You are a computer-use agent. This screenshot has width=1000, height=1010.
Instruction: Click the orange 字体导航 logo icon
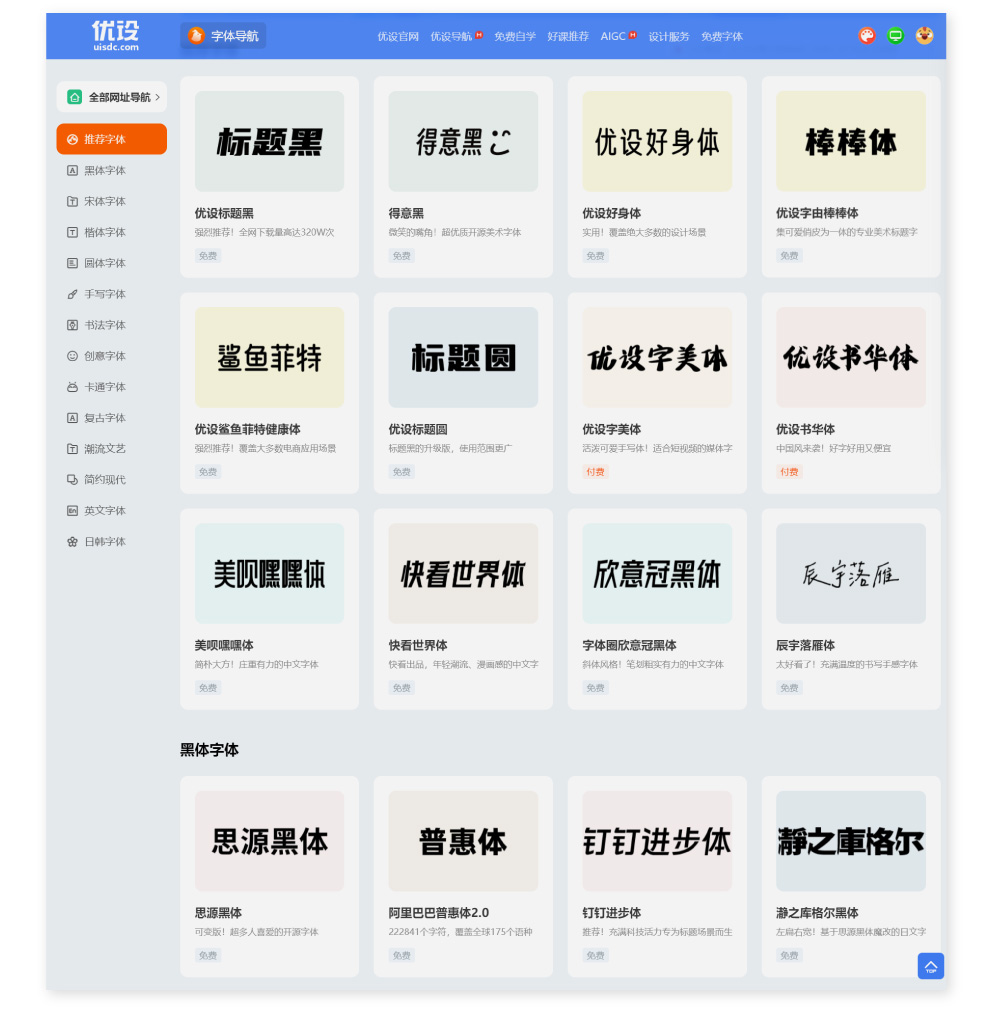196,35
